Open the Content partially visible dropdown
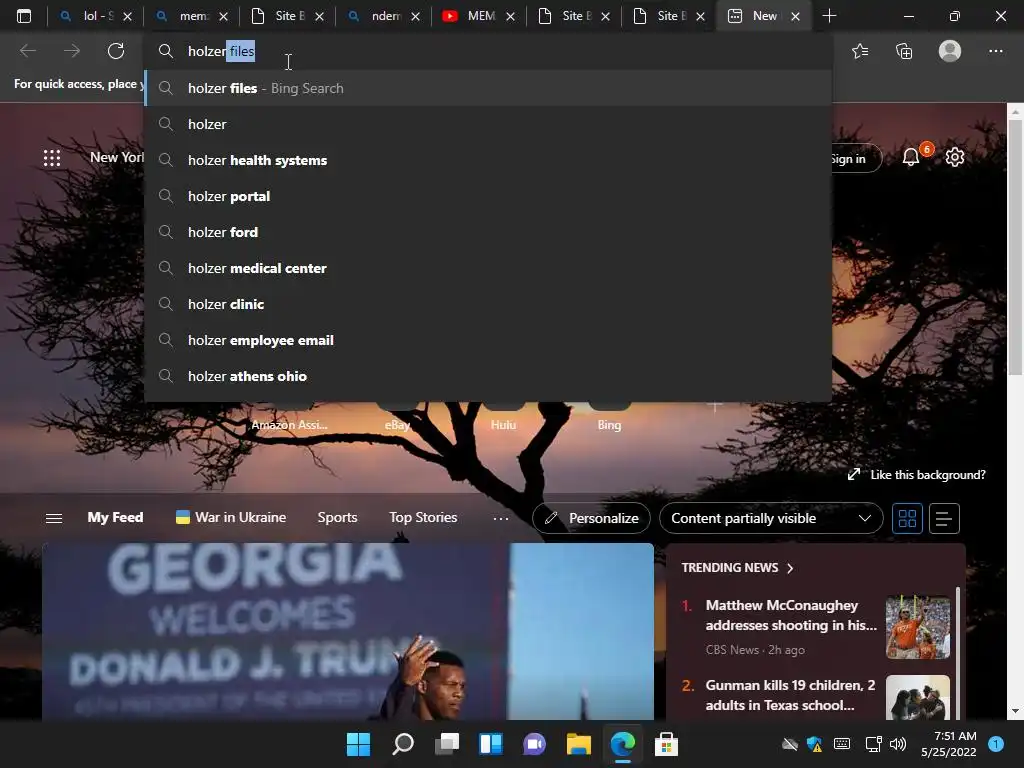 click(x=771, y=519)
